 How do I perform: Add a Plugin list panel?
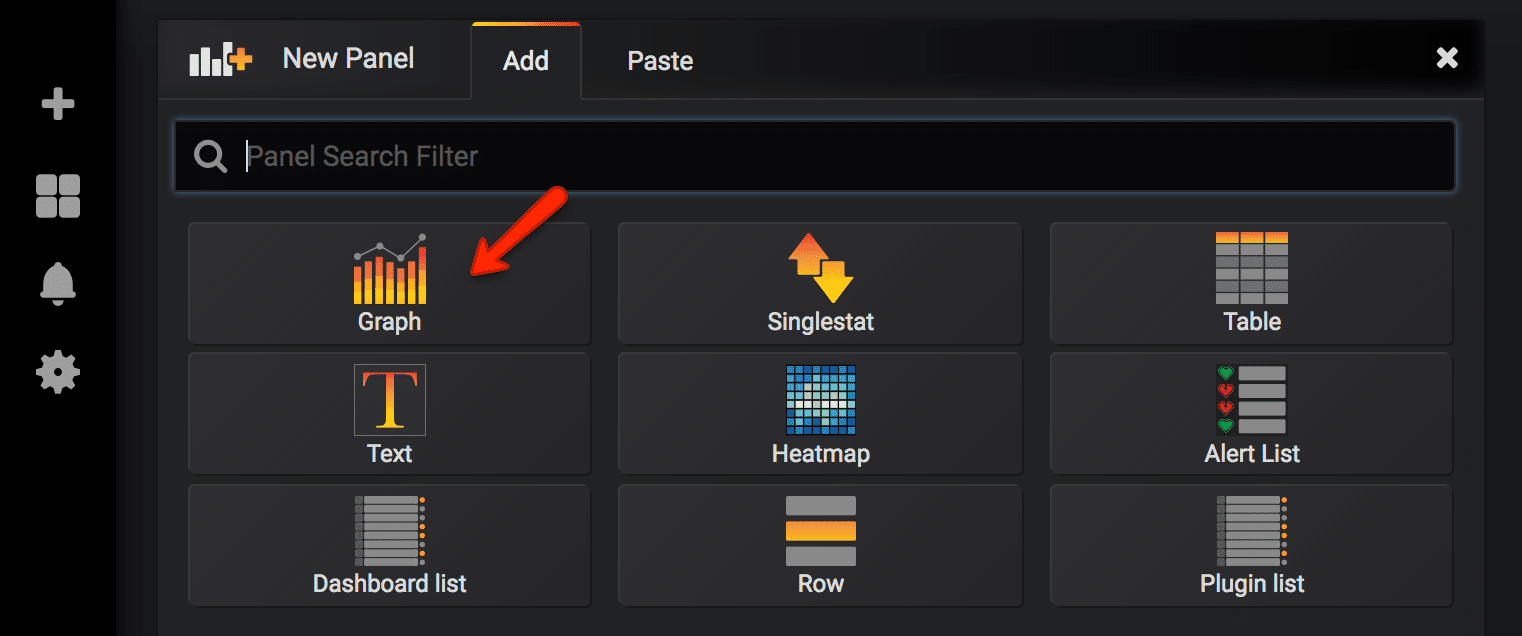[1250, 545]
